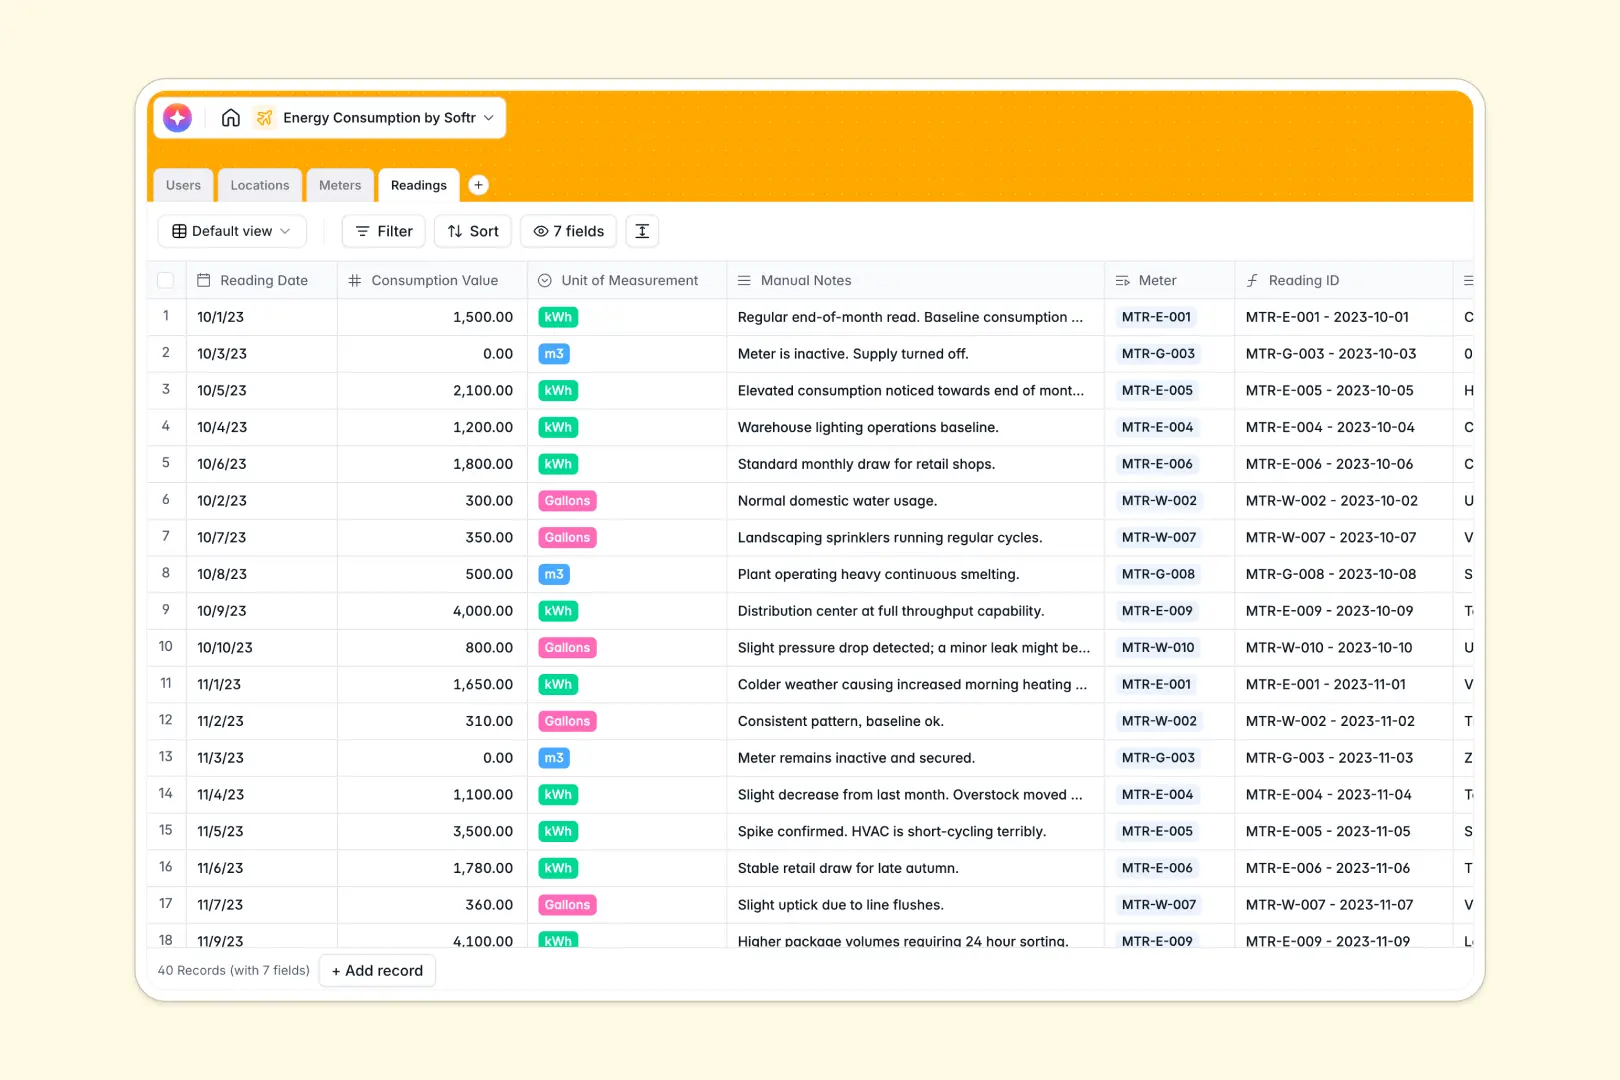Screen dimensions: 1620x1080
Task: Open the Default view dropdown
Action: pyautogui.click(x=232, y=231)
